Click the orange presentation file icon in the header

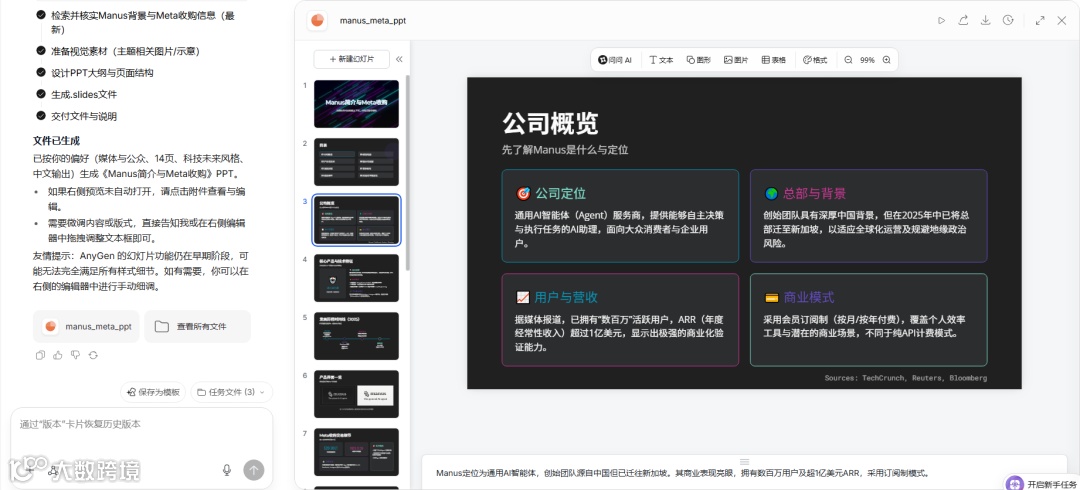[x=317, y=21]
